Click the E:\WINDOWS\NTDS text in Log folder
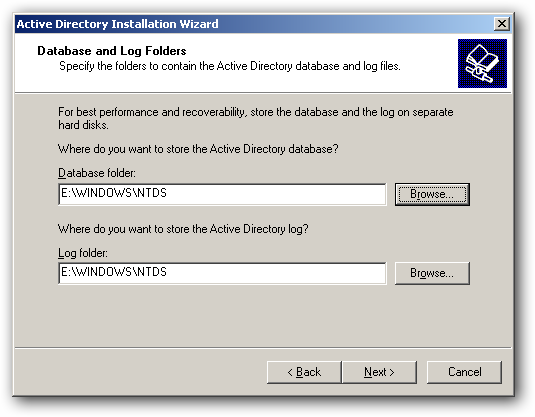Viewport: 535px width, 417px height. 114,272
